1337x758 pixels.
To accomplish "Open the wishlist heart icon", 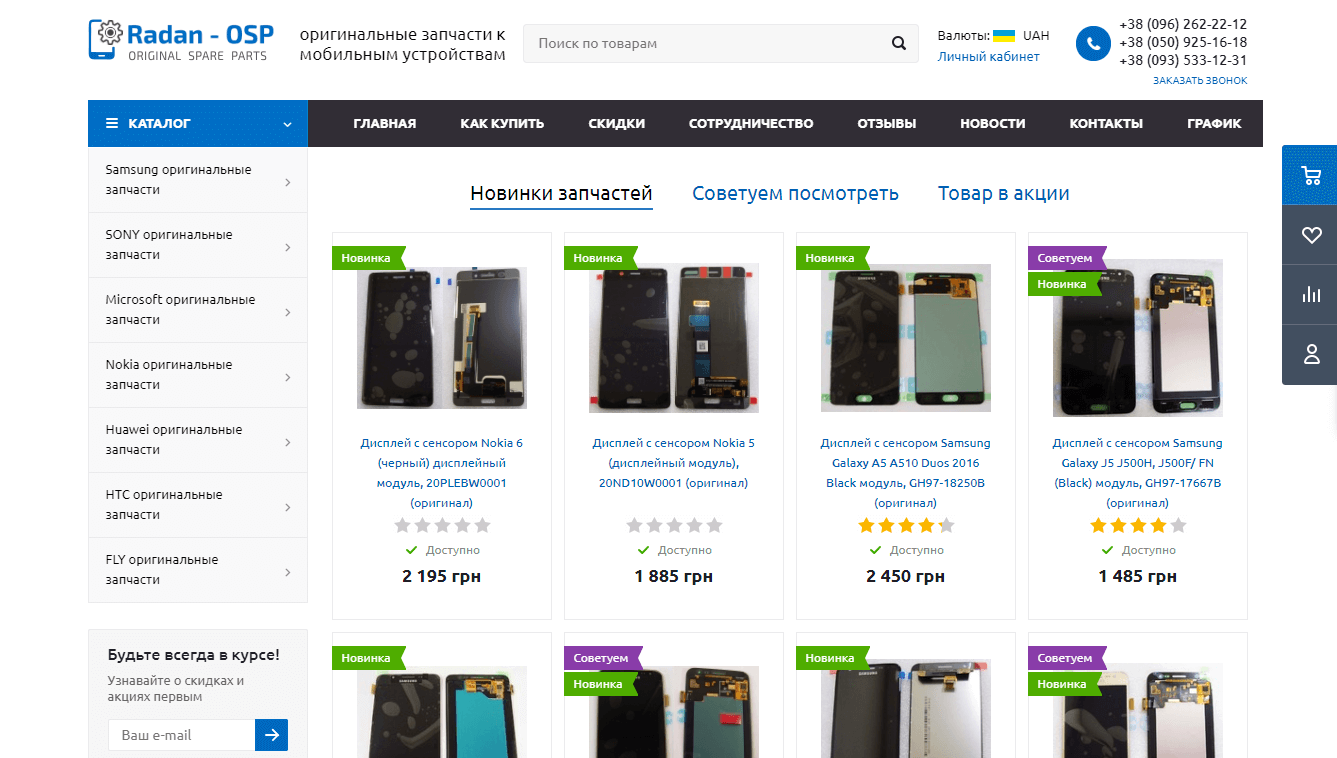I will click(1311, 235).
